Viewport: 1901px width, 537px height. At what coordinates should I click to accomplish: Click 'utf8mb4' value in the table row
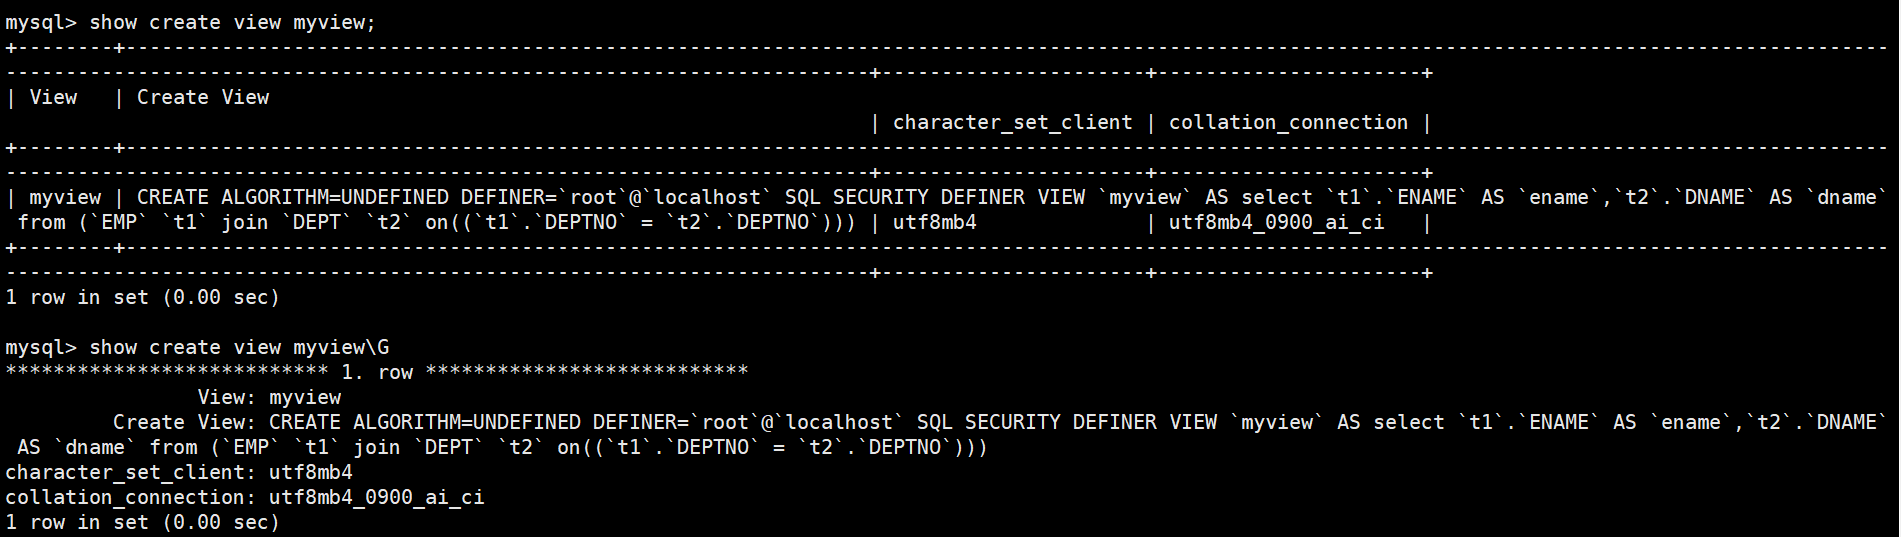[x=935, y=222]
